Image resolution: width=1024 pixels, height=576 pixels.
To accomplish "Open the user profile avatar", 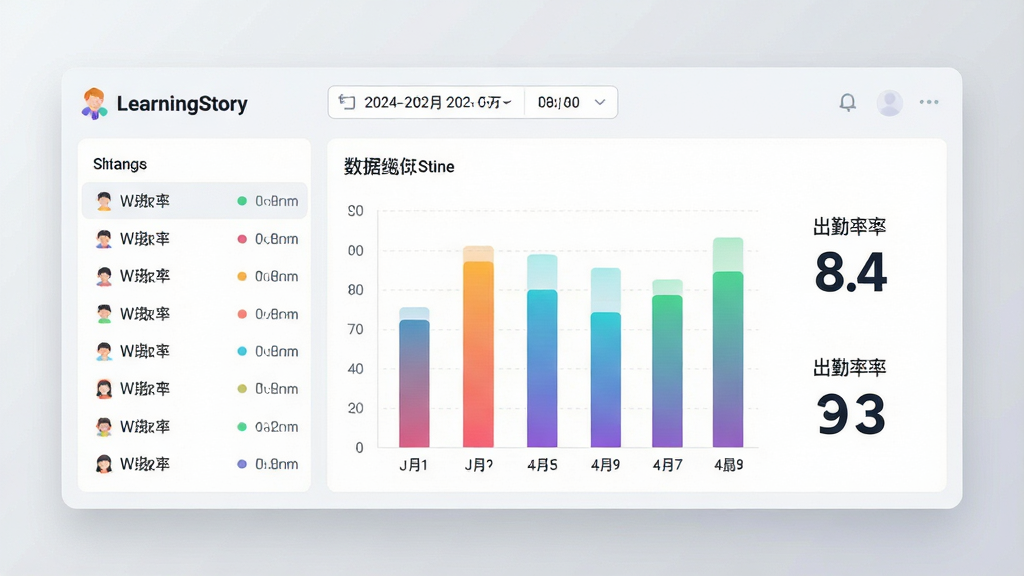I will (889, 103).
